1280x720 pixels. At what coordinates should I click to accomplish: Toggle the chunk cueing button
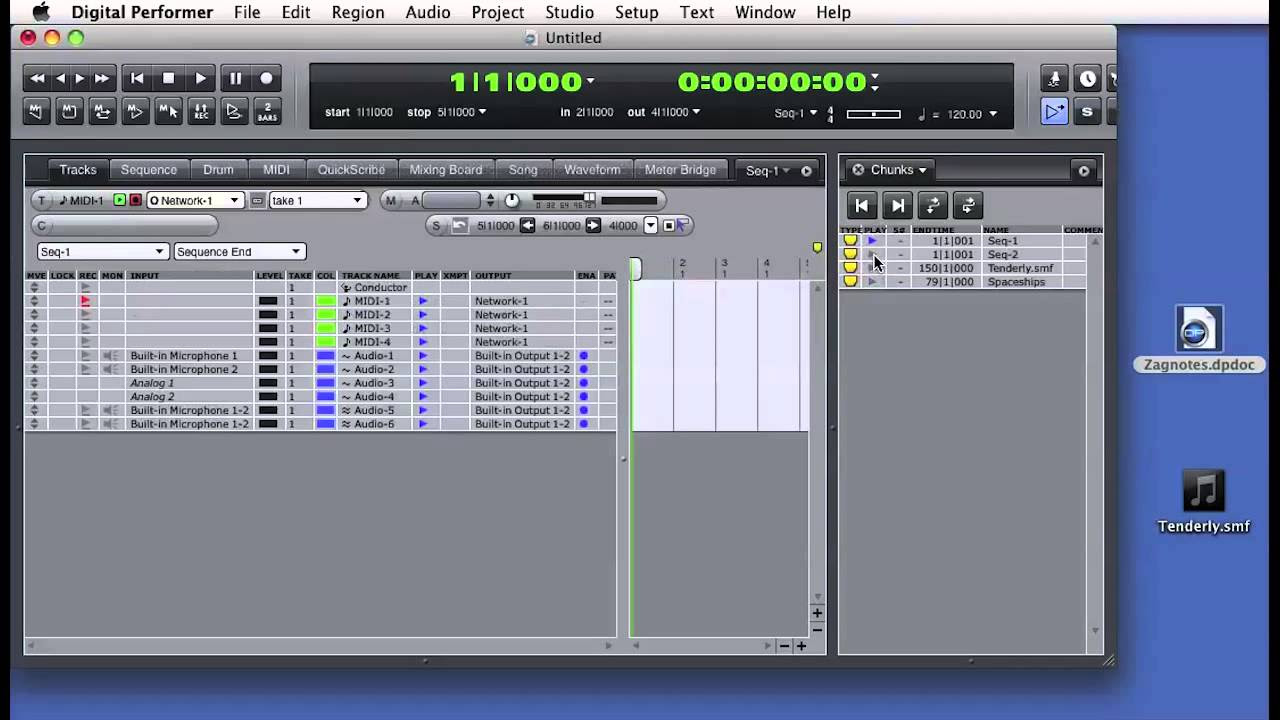coord(967,206)
